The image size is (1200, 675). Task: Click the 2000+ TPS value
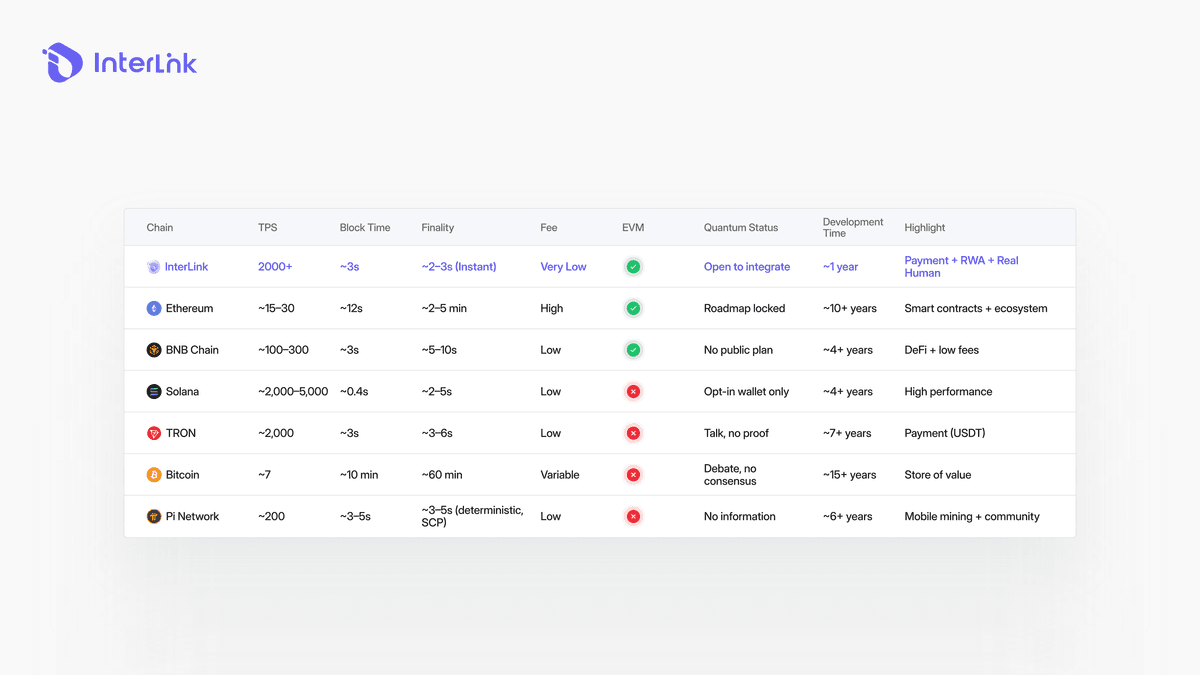tap(275, 267)
